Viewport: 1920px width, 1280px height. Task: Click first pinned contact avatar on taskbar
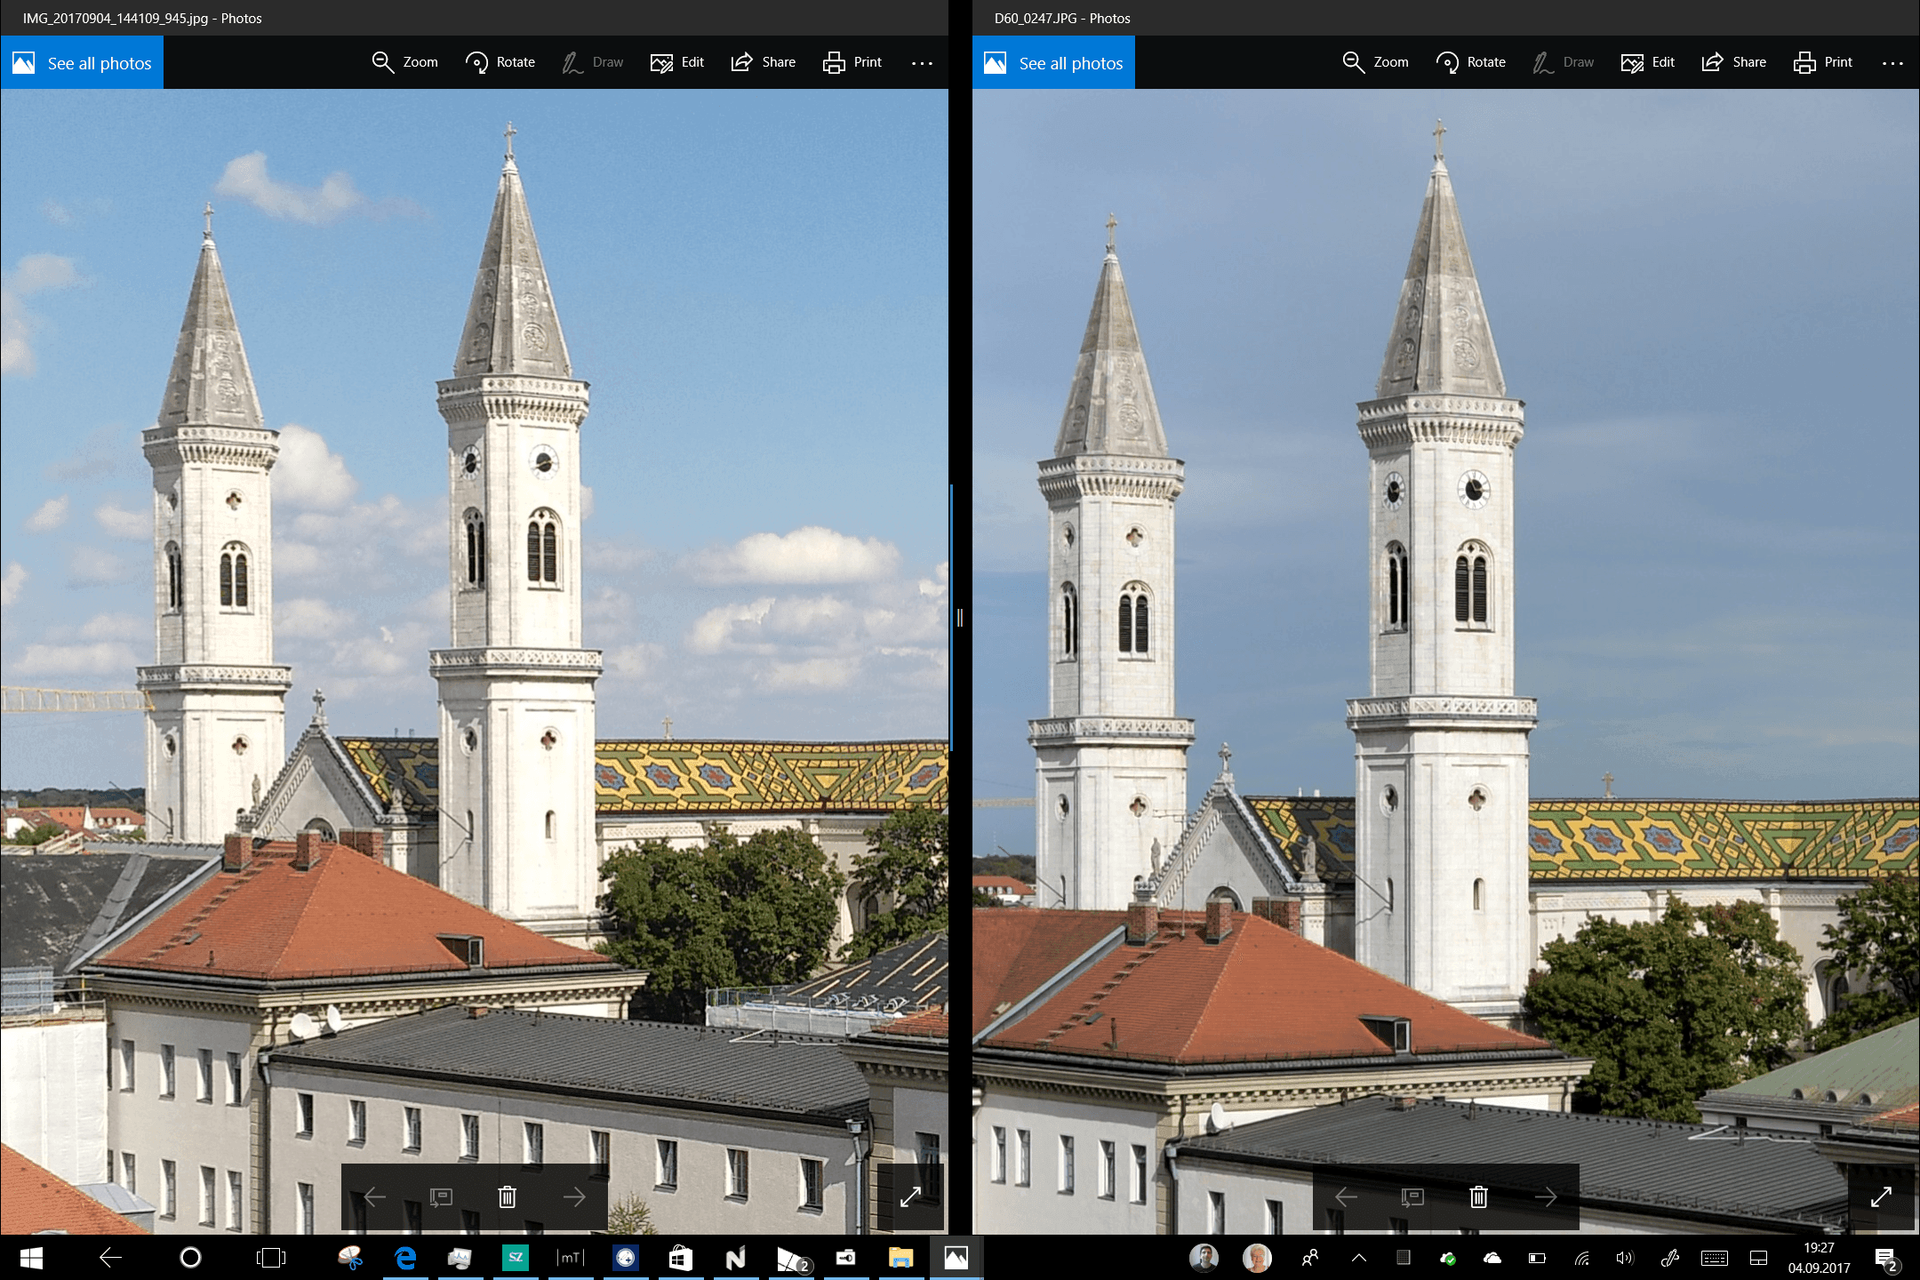(x=1204, y=1258)
